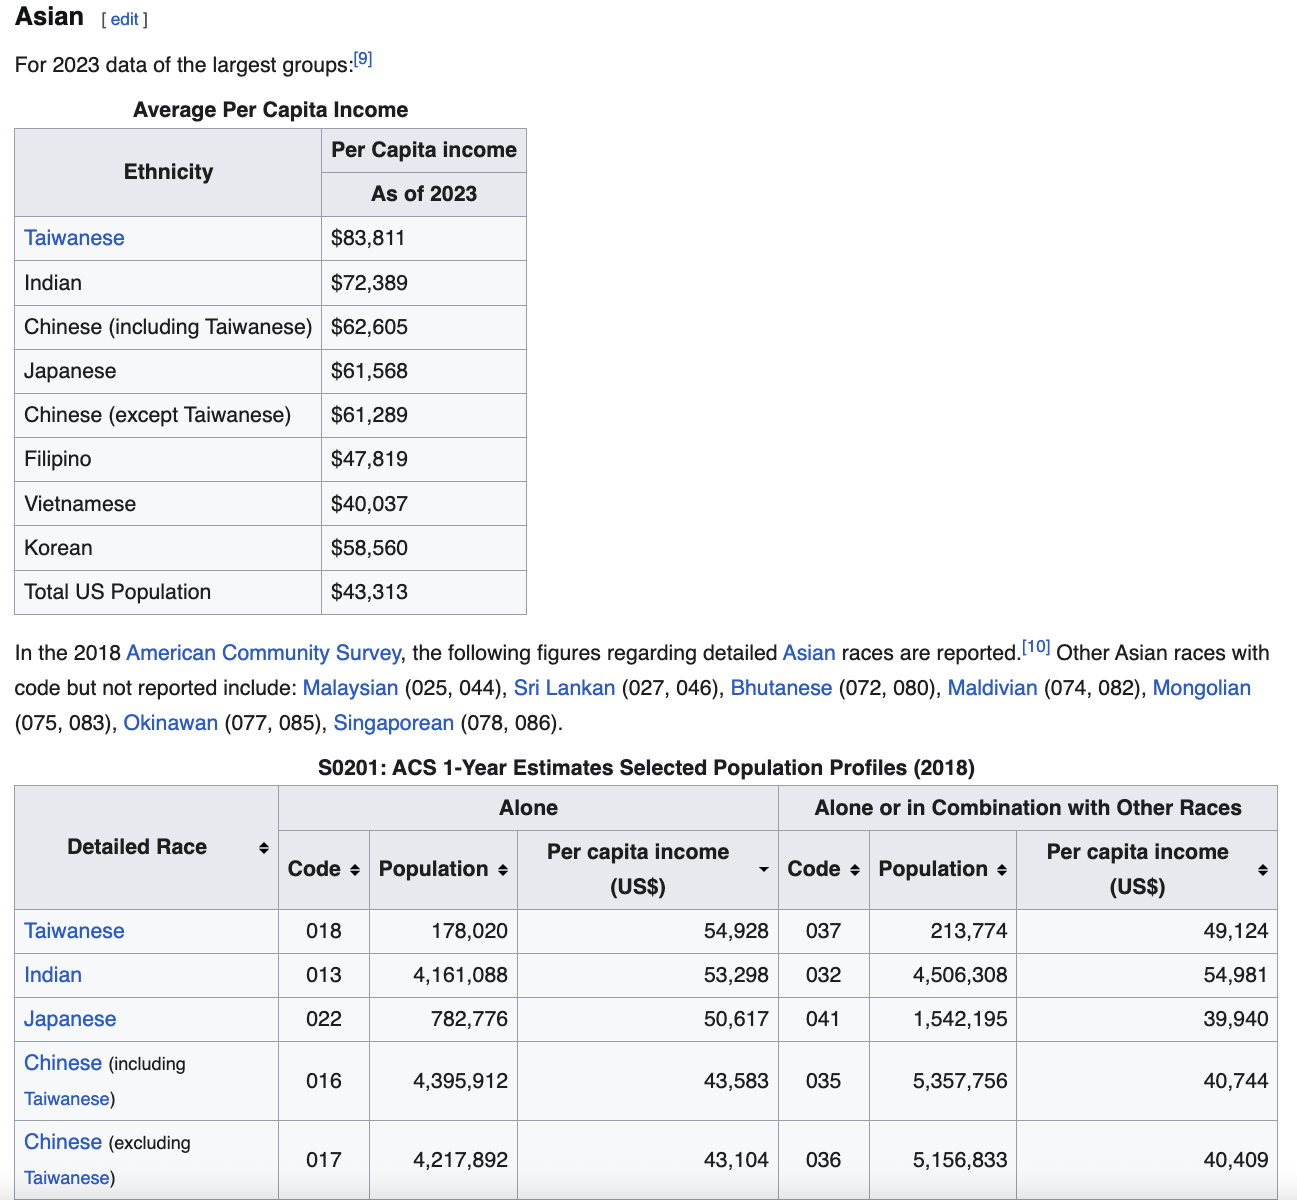
Task: Select Alone or in Combination header
Action: pyautogui.click(x=1028, y=808)
